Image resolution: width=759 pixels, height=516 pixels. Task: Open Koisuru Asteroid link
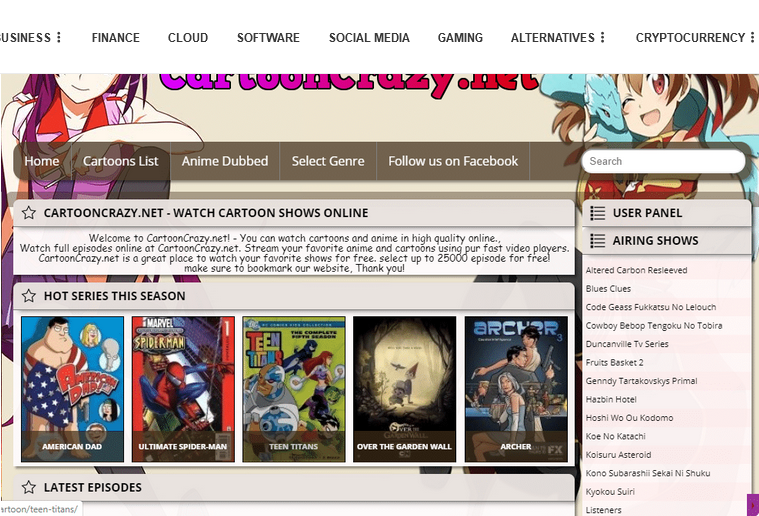(618, 455)
